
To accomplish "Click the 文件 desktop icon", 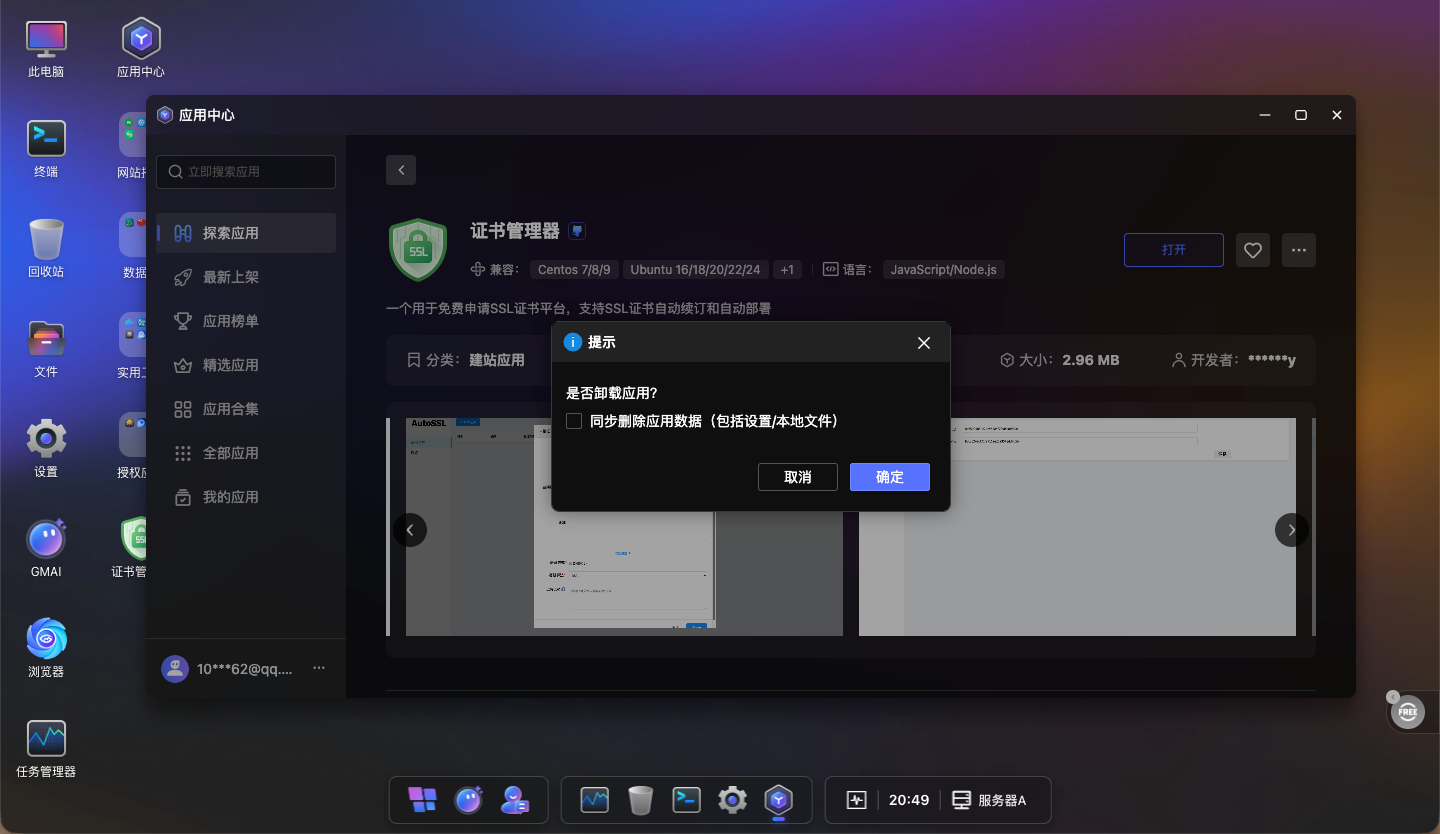I will pyautogui.click(x=46, y=349).
